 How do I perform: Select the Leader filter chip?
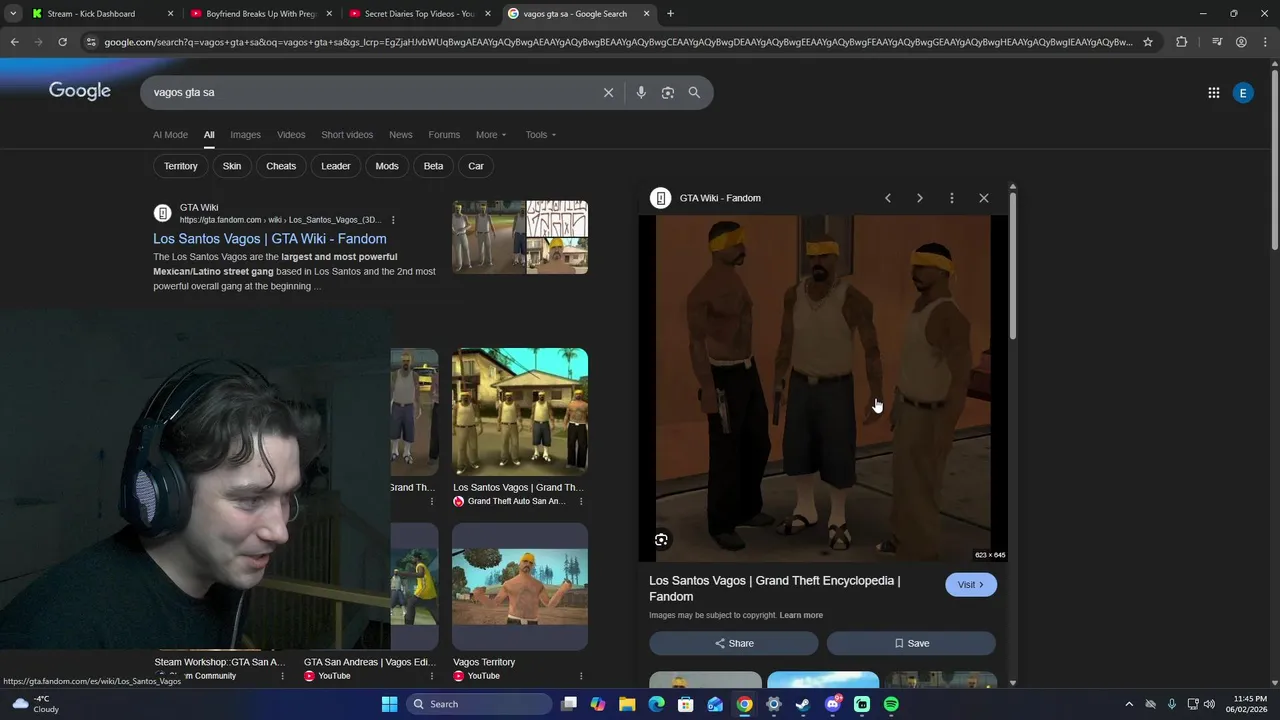(336, 166)
